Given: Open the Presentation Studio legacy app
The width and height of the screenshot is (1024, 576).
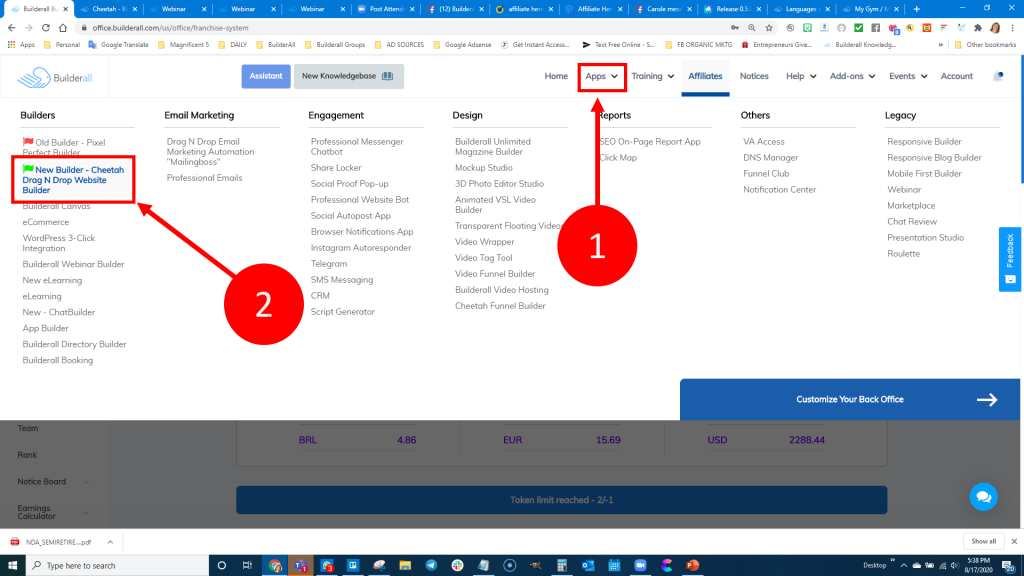Looking at the screenshot, I should (x=925, y=238).
